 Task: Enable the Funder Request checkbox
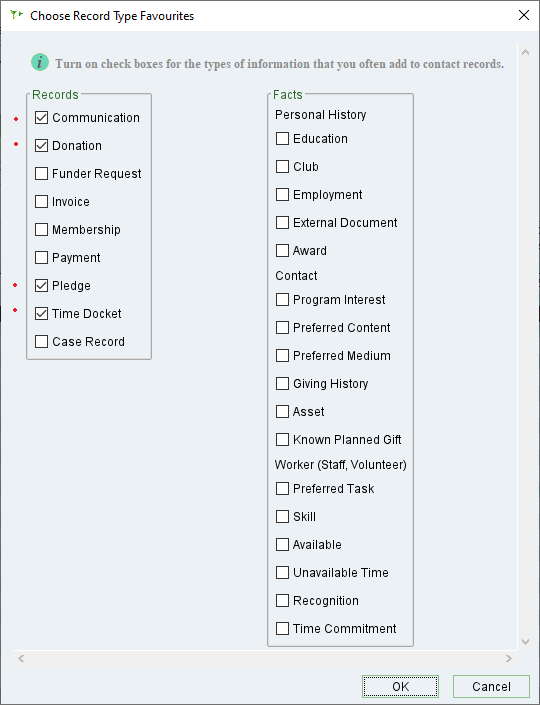(x=41, y=174)
